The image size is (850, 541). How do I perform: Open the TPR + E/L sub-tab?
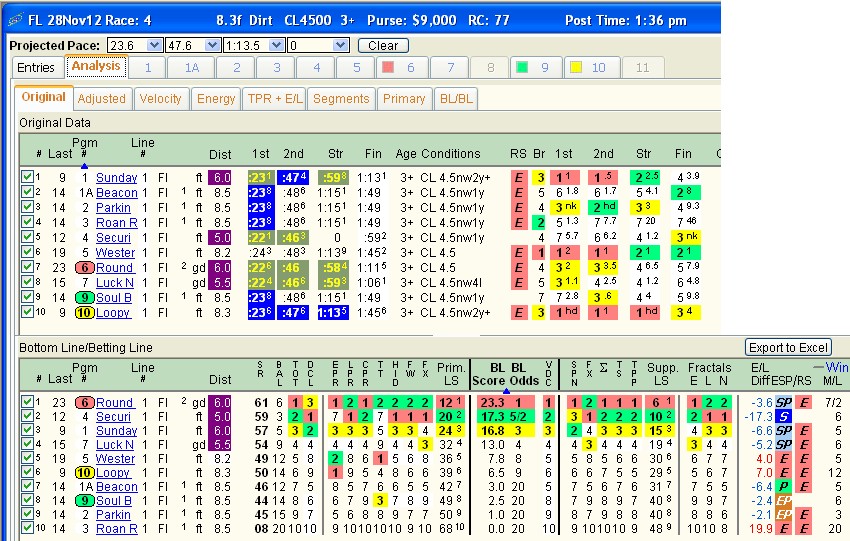(x=275, y=99)
